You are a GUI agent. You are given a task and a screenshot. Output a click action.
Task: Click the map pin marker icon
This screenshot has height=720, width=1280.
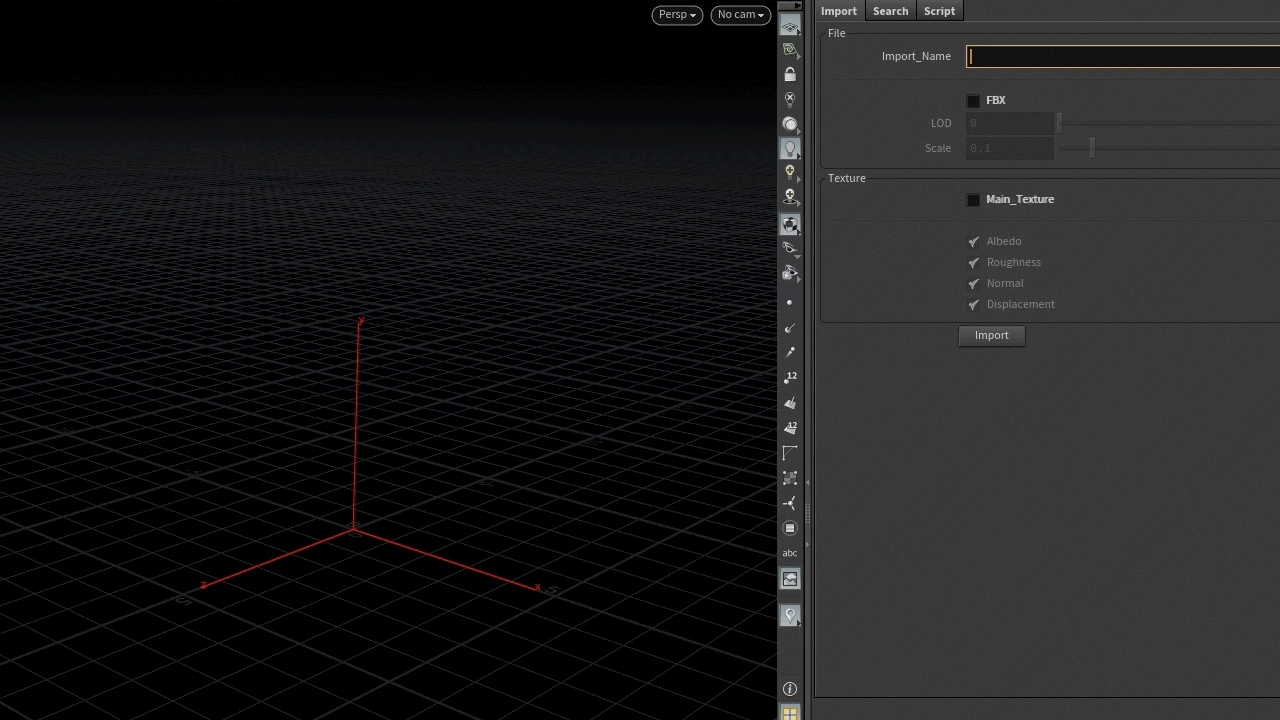point(790,616)
